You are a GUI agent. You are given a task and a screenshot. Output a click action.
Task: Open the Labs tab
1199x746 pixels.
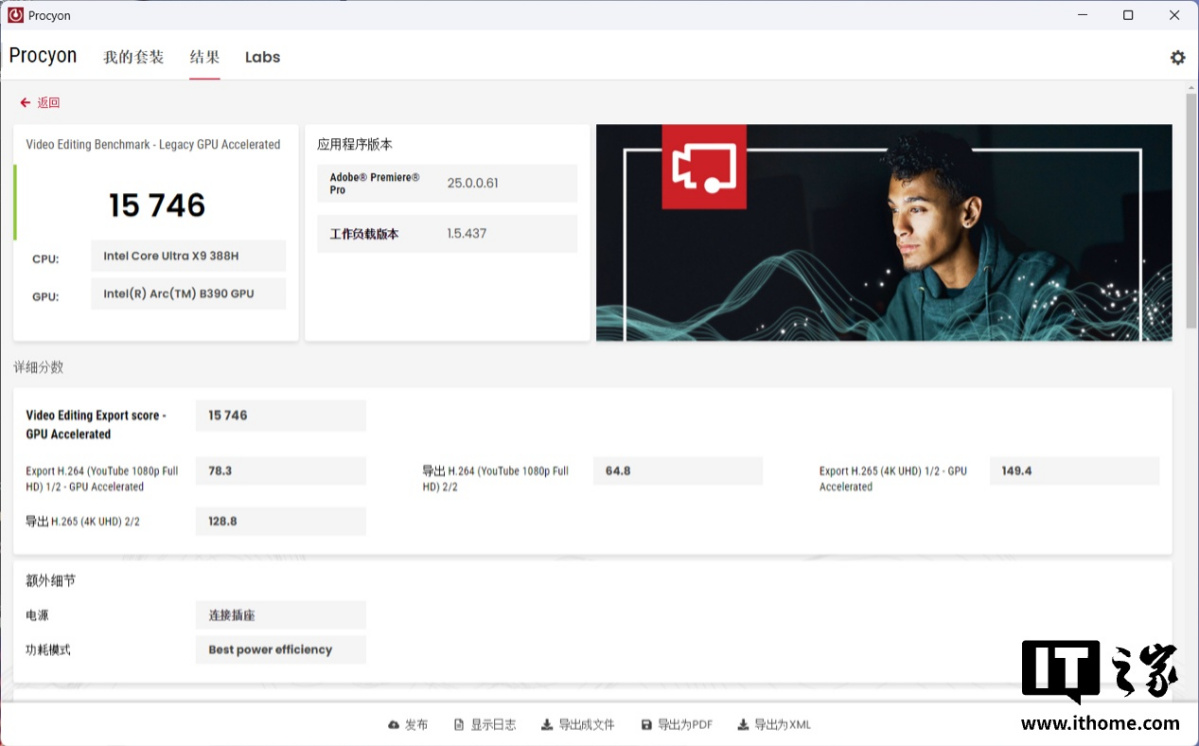point(262,57)
